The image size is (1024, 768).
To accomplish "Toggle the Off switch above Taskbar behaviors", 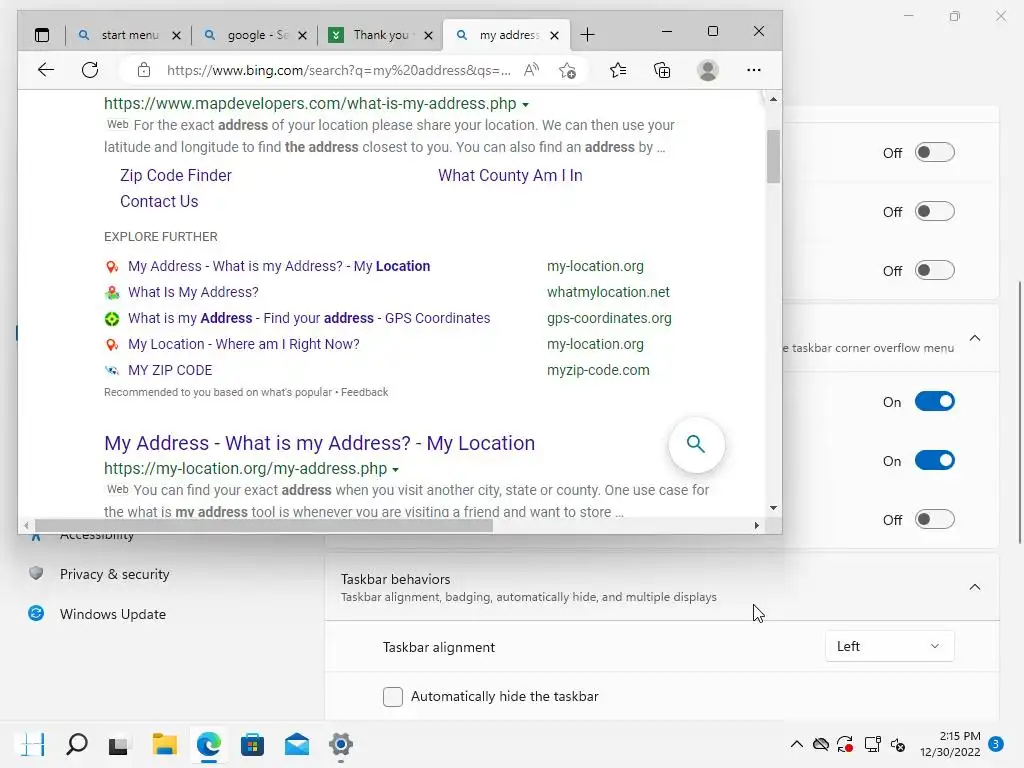I will tap(935, 519).
